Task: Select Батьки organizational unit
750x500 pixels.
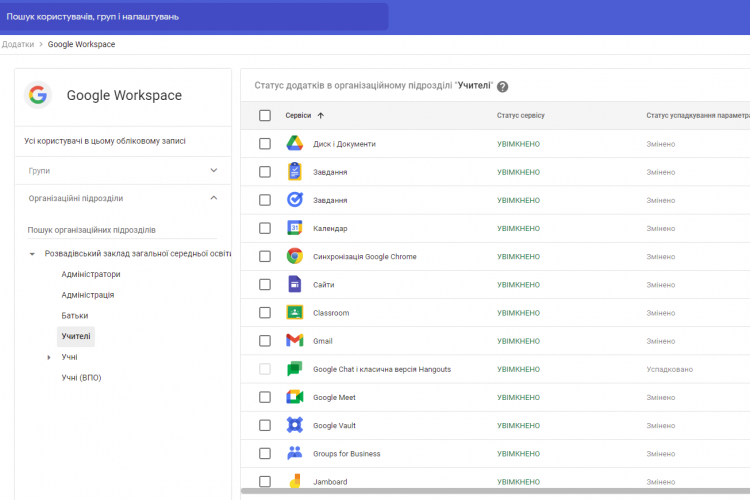Action: pos(75,315)
